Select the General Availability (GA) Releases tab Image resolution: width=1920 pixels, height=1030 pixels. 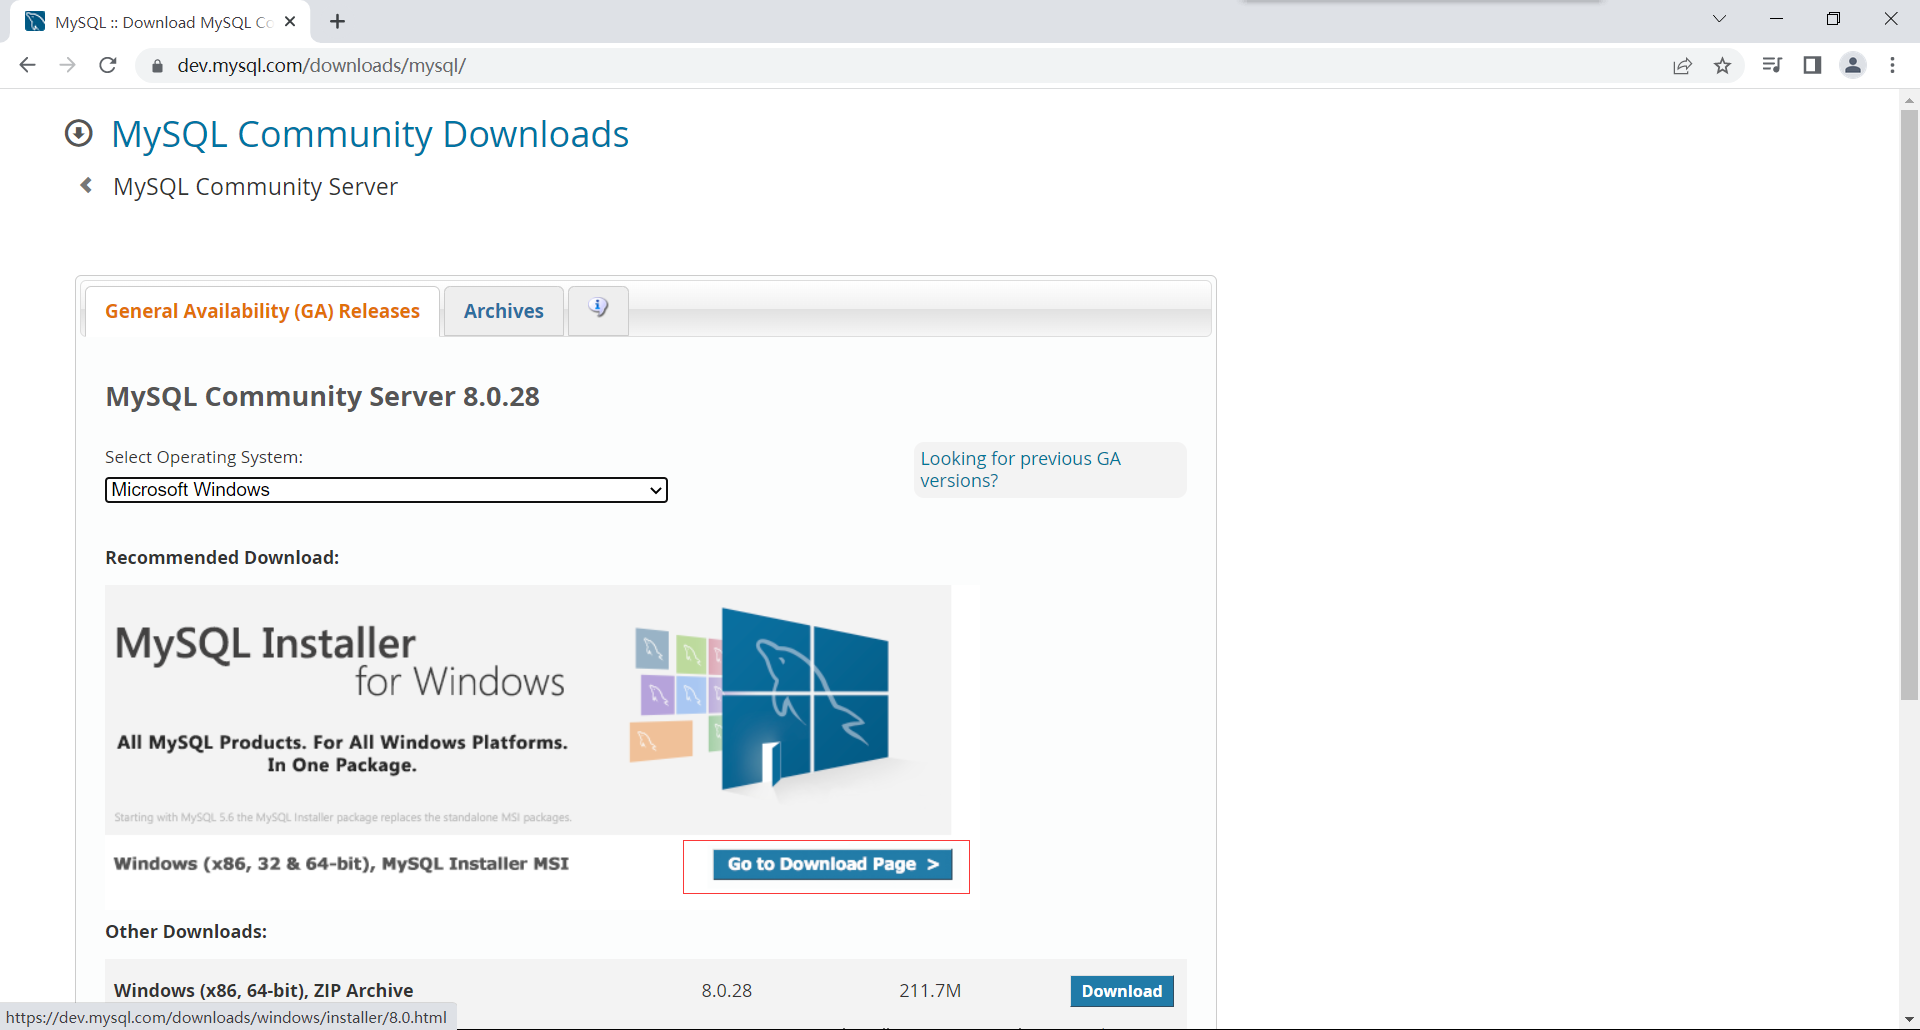pyautogui.click(x=262, y=311)
